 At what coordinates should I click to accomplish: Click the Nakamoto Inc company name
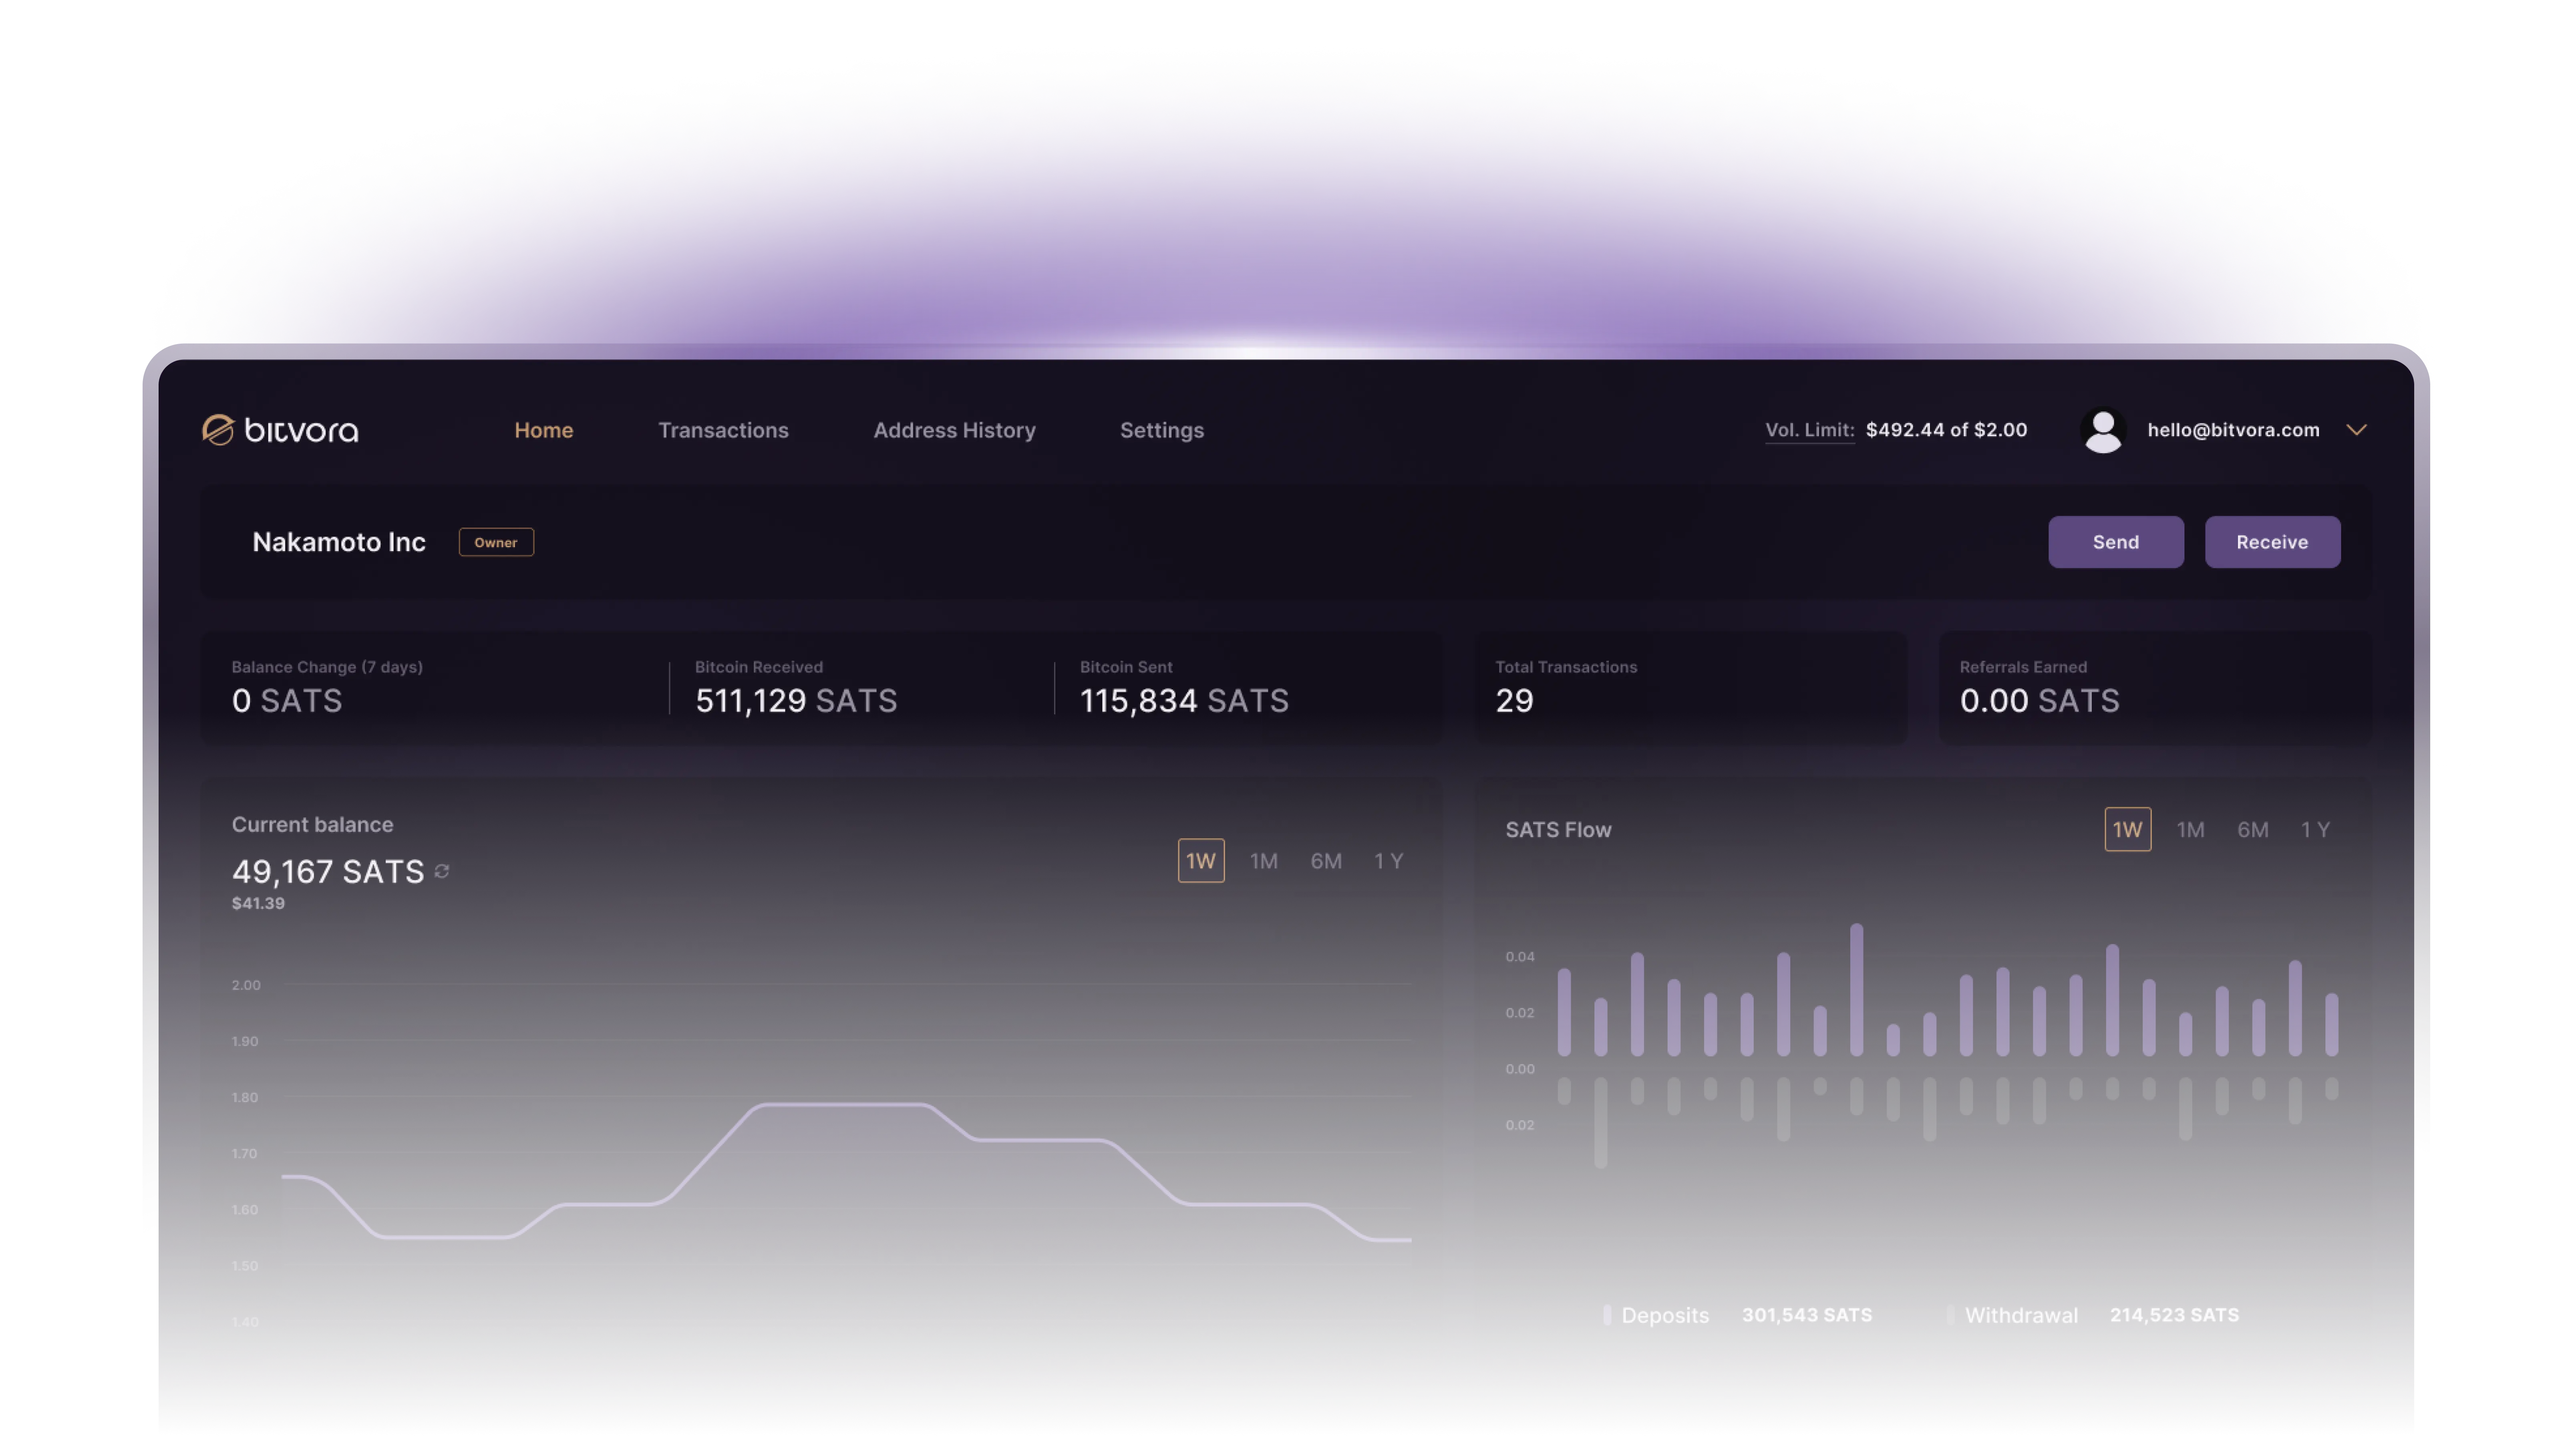339,542
